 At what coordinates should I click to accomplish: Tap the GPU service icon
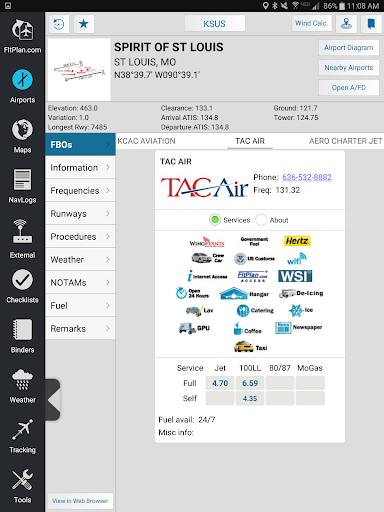point(194,328)
